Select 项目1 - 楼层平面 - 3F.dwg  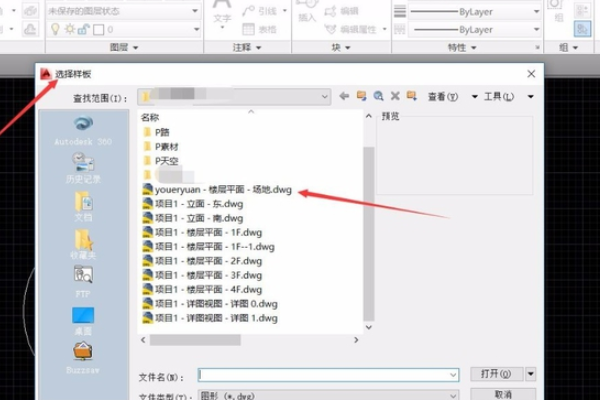[202, 275]
